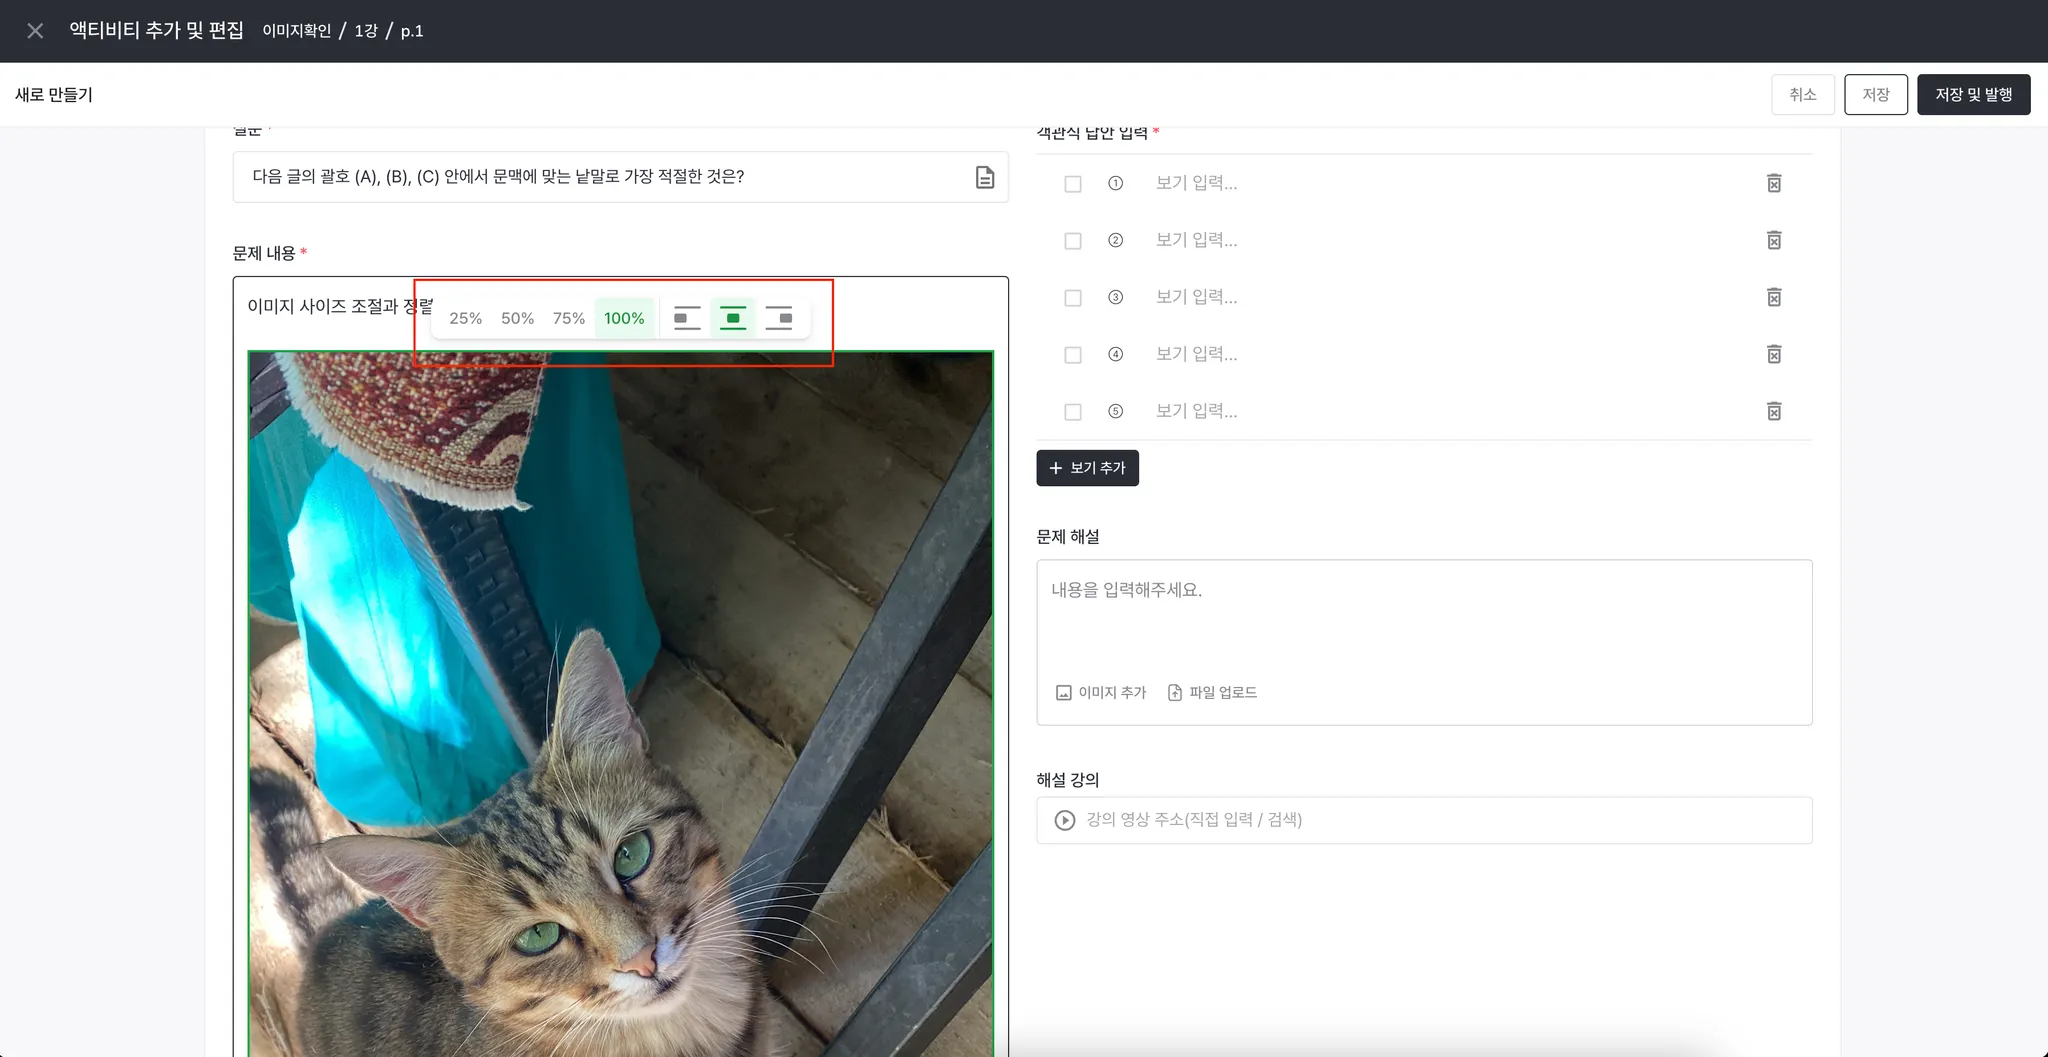Click the 액티비티 추가 및 편집 title
The height and width of the screenshot is (1057, 2048).
pos(157,30)
